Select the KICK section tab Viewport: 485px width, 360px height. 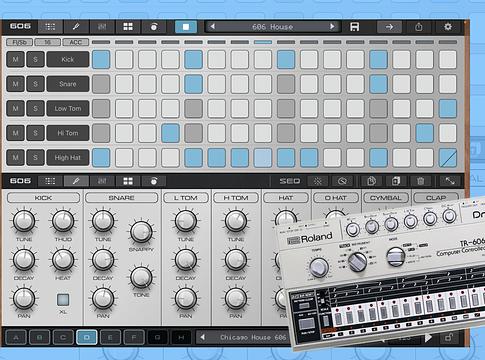[x=43, y=198]
